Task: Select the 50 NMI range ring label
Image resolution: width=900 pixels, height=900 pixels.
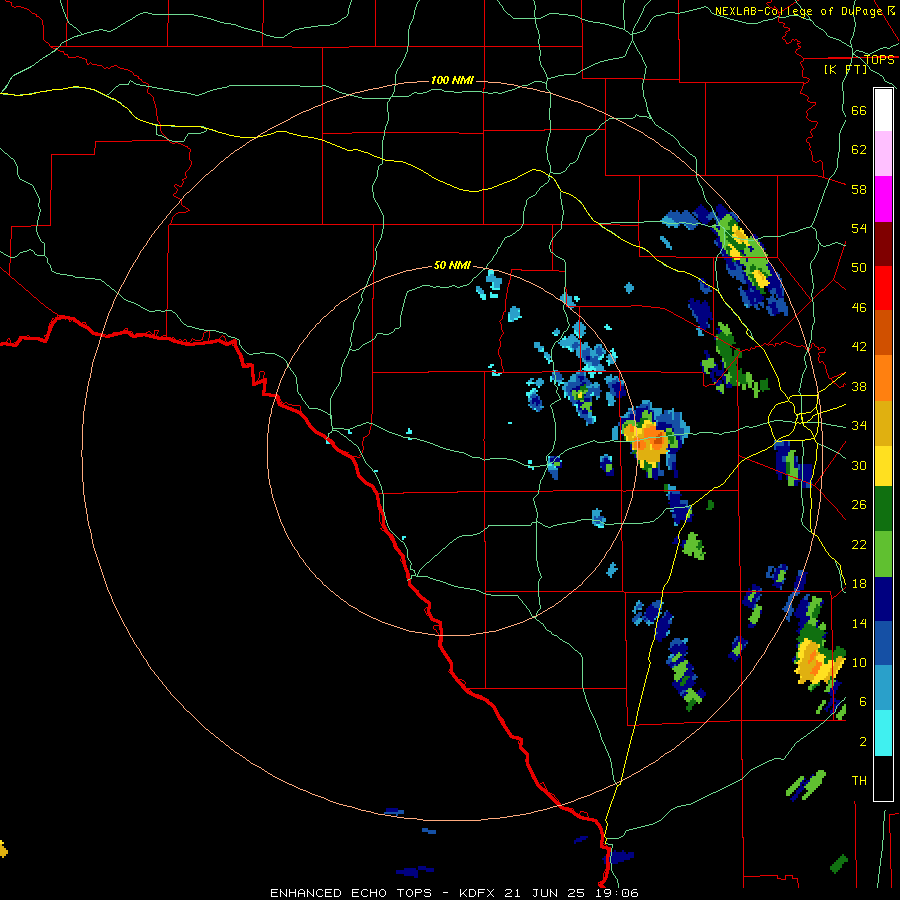Action: click(452, 265)
